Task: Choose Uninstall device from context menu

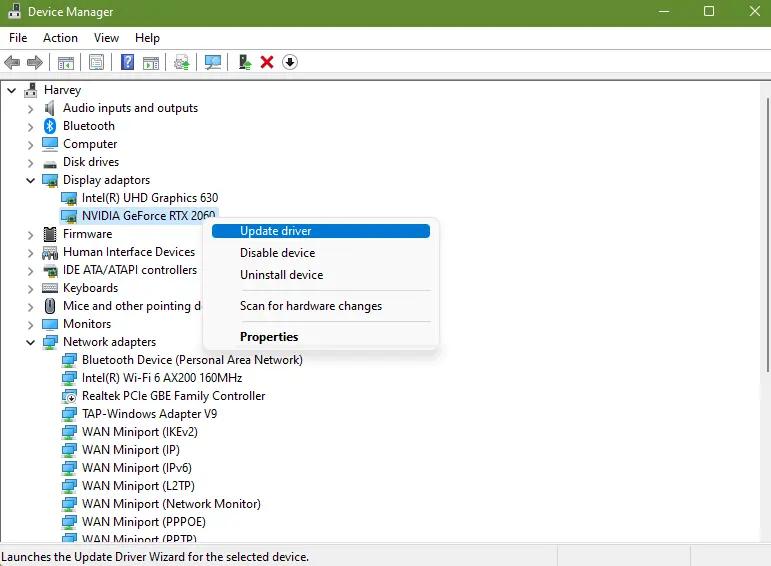Action: coord(281,275)
